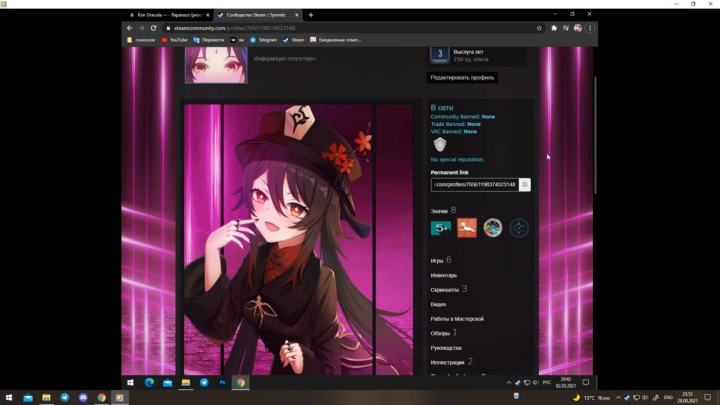This screenshot has width=720, height=405.
Task: Open the media player in outer taskbar
Action: coord(119,398)
